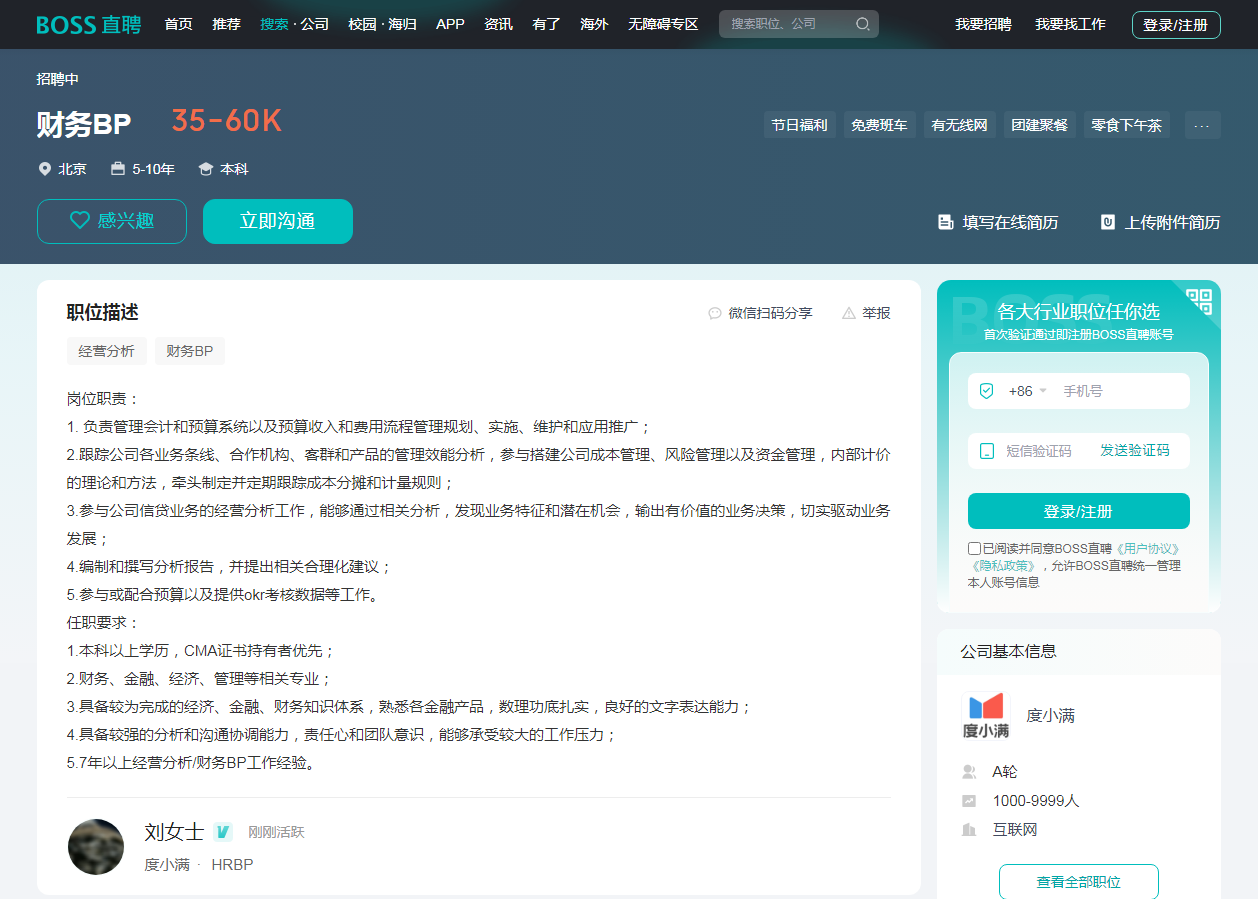Click 上传附件简历 link text

point(1172,222)
